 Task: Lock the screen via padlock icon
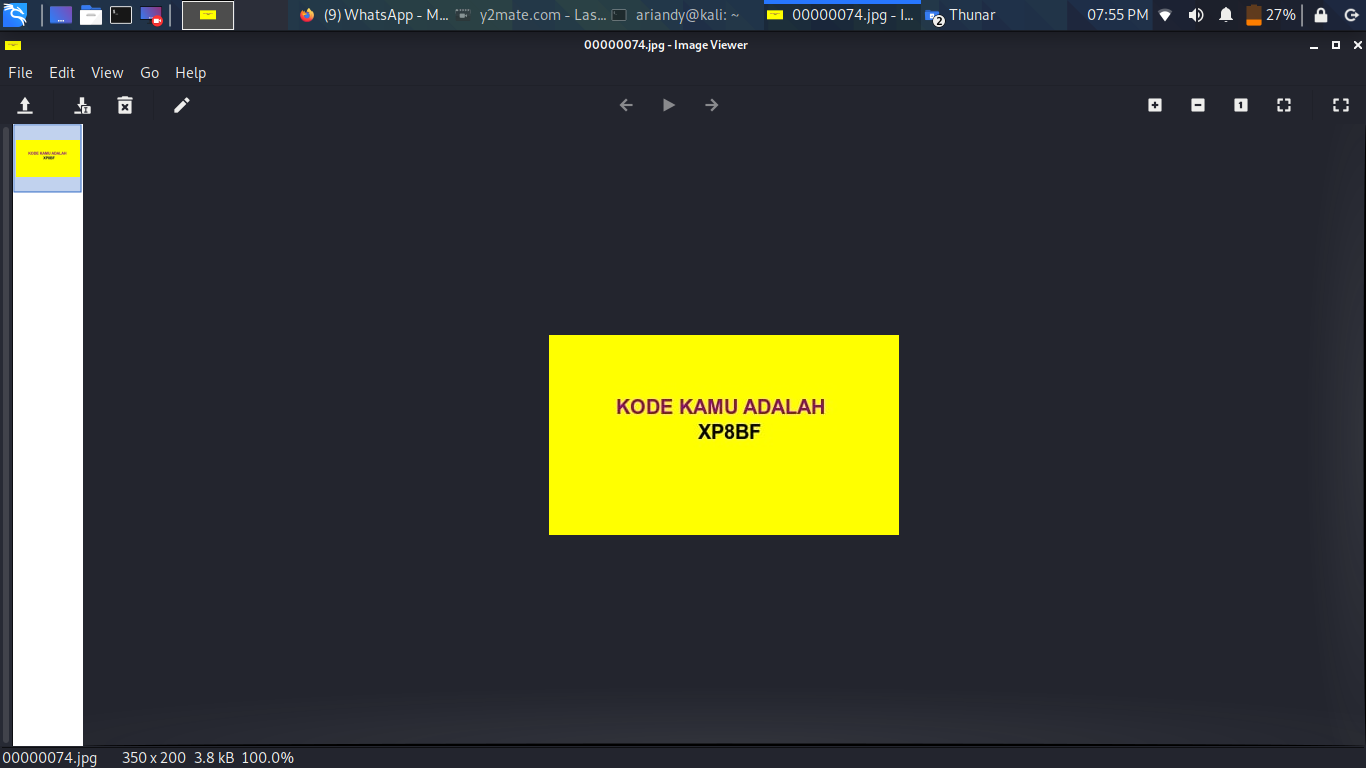pos(1321,15)
